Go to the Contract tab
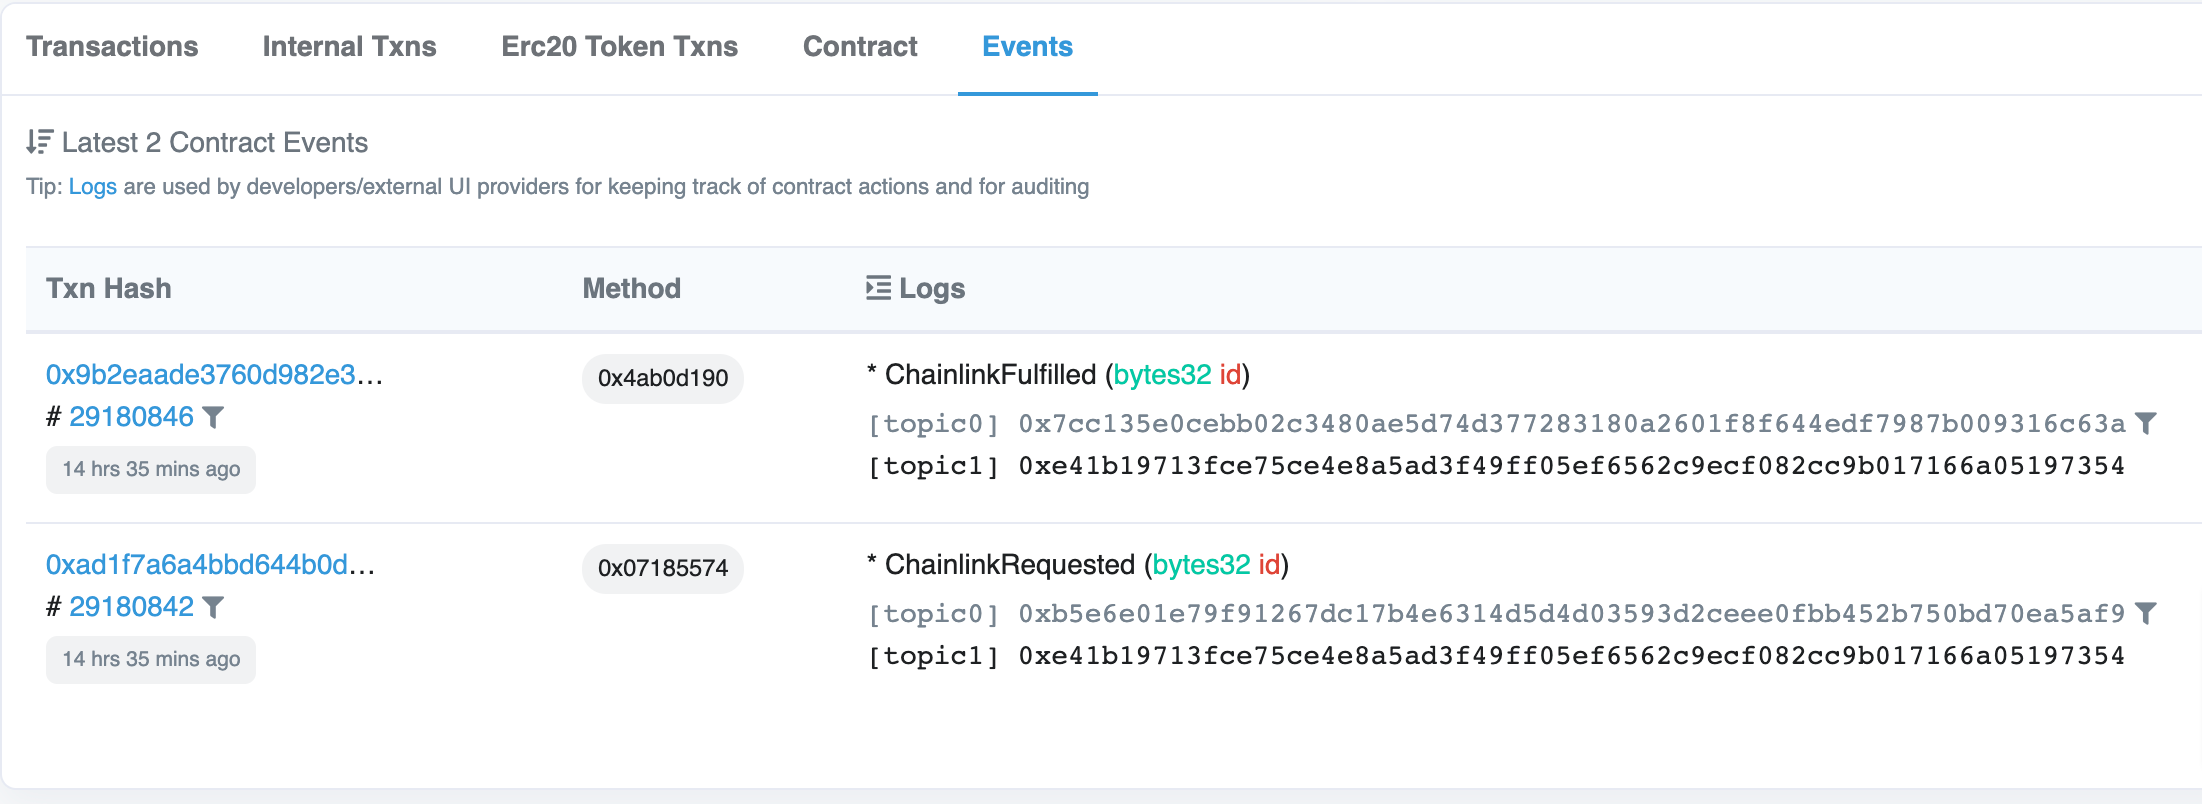The height and width of the screenshot is (804, 2202). coord(860,47)
